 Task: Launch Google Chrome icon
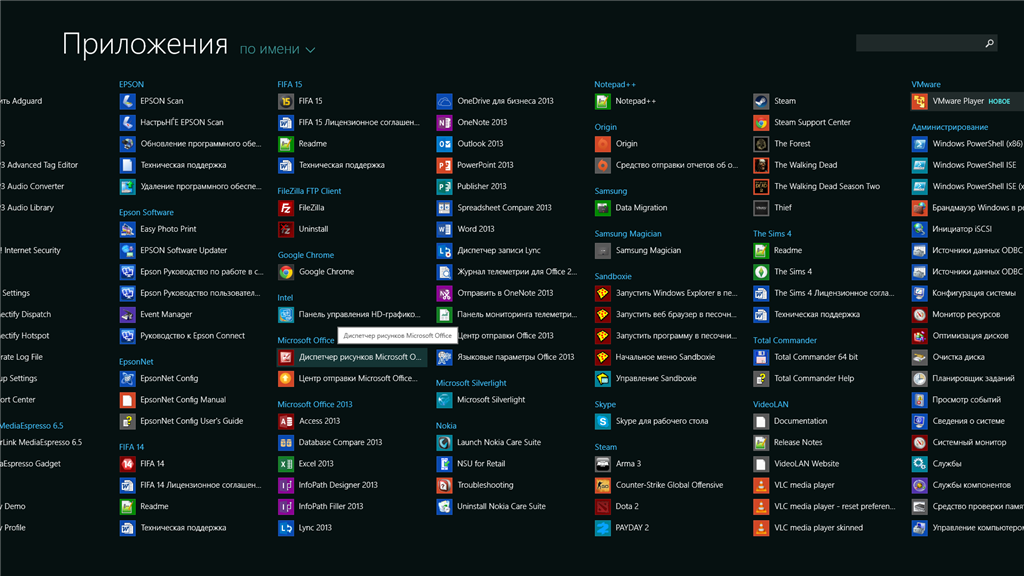[x=286, y=272]
